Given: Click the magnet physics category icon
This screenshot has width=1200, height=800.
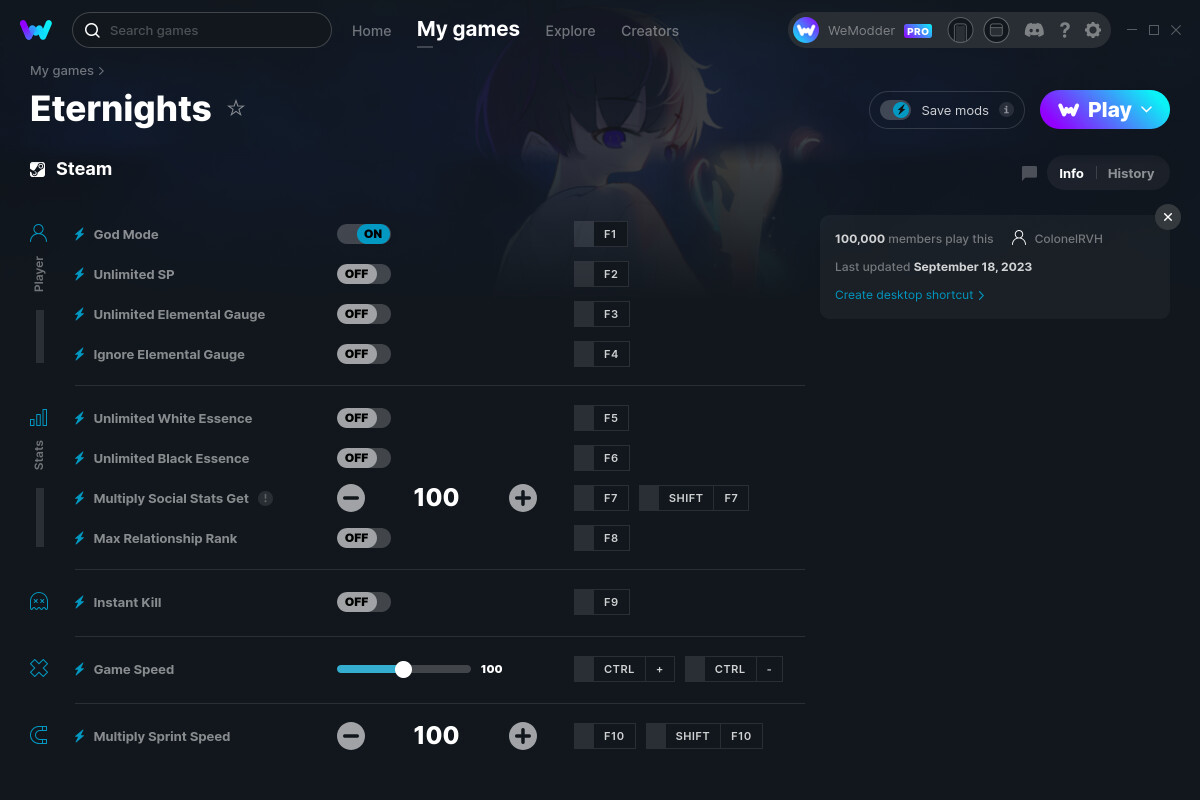Looking at the screenshot, I should (x=39, y=736).
